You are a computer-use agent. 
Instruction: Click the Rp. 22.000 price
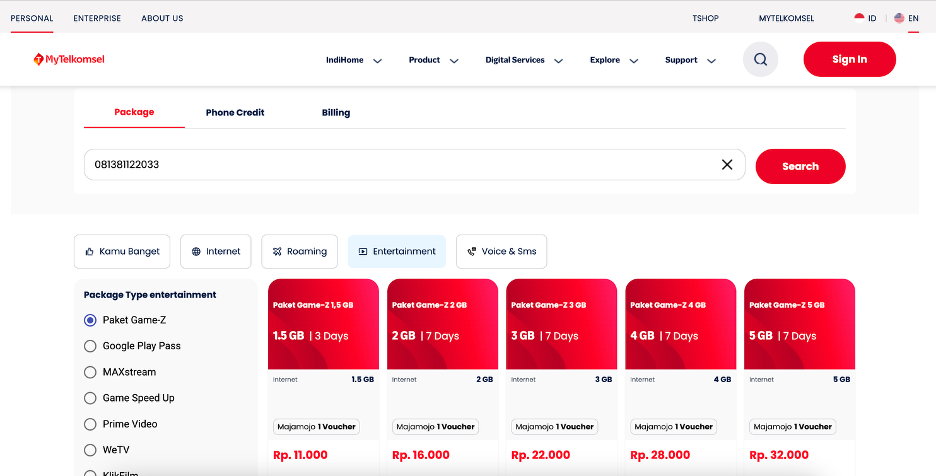541,455
